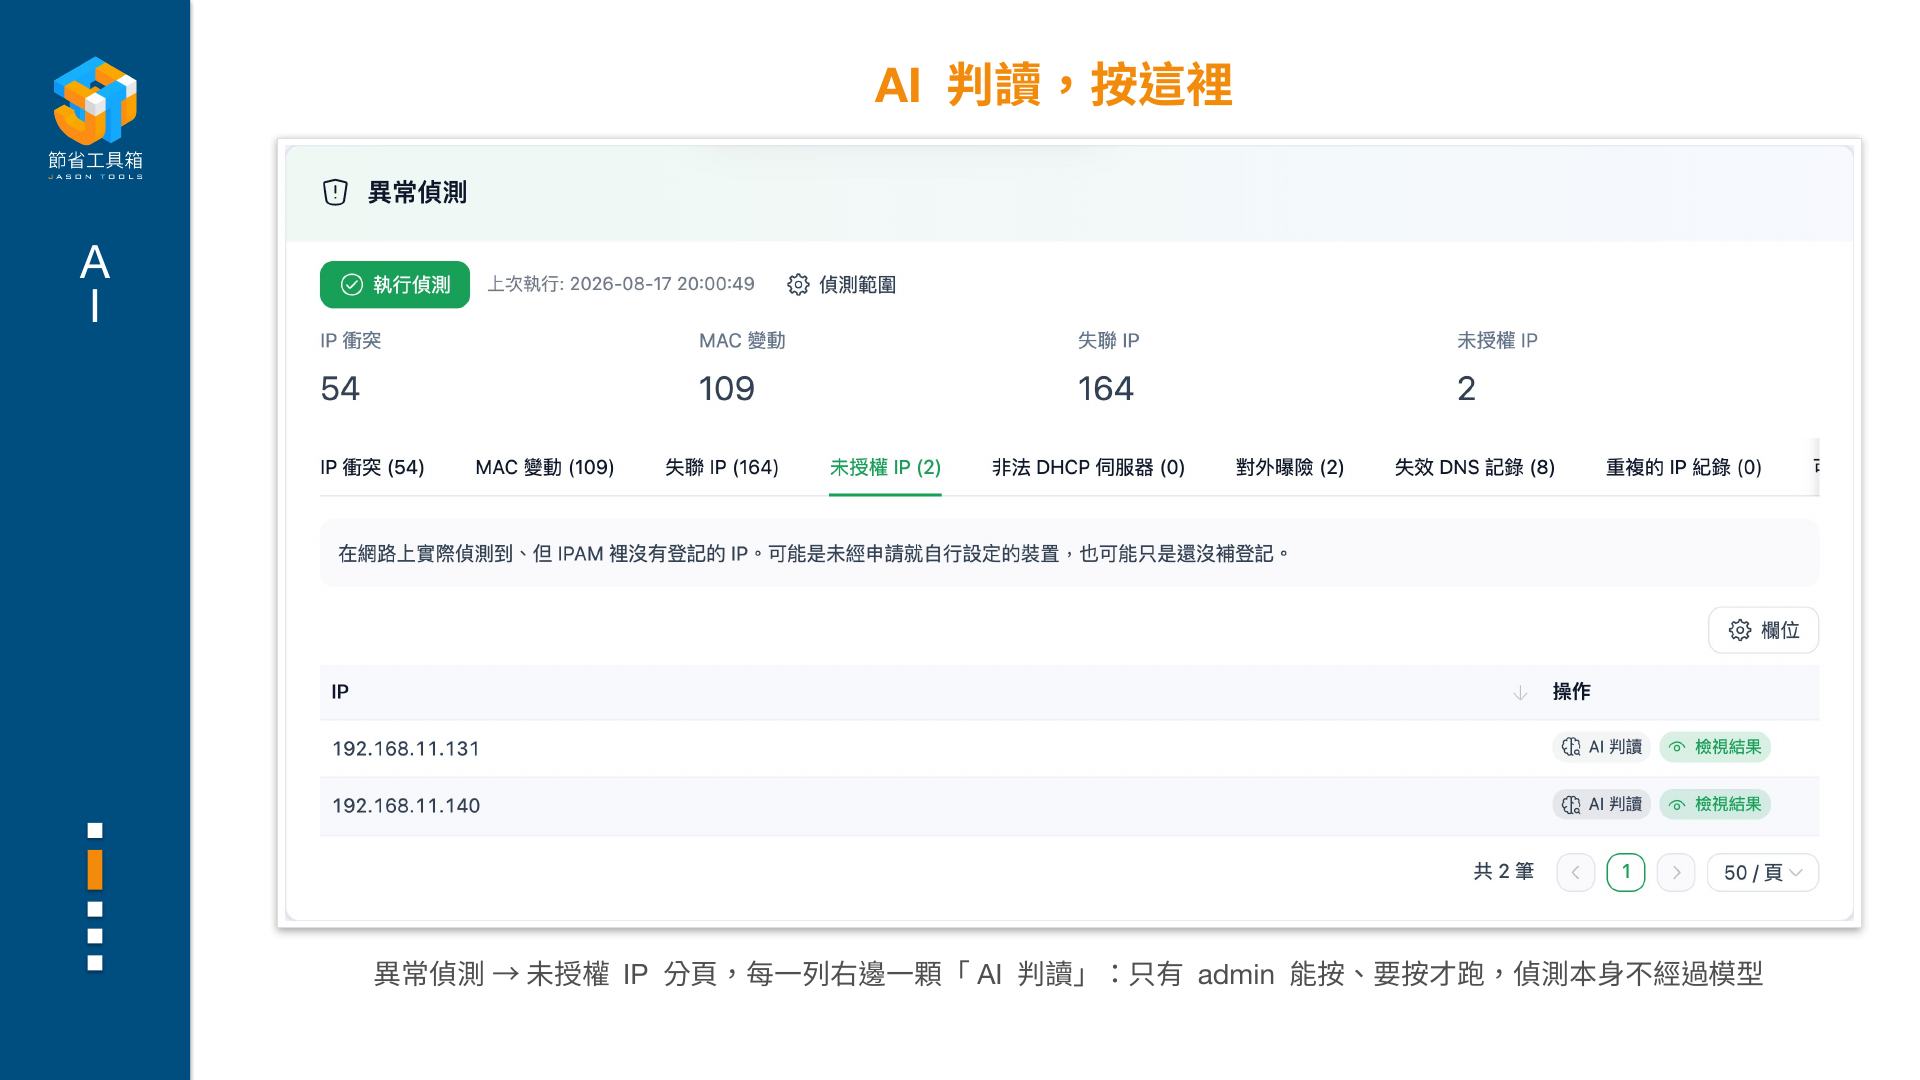Click the IP 衝突 summary count 54
1920x1080 pixels.
(x=340, y=388)
